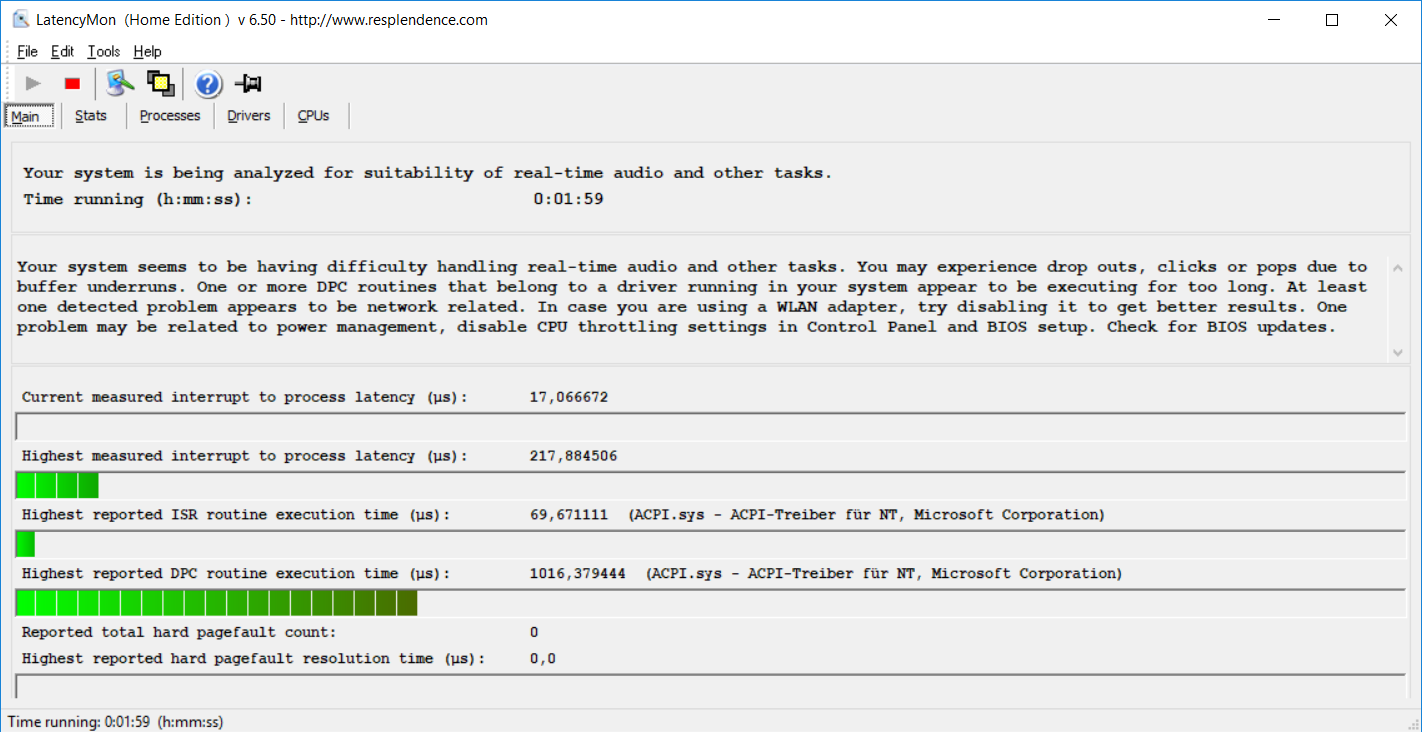This screenshot has width=1422, height=732.
Task: Open the options icon in toolbar
Action: [x=120, y=84]
